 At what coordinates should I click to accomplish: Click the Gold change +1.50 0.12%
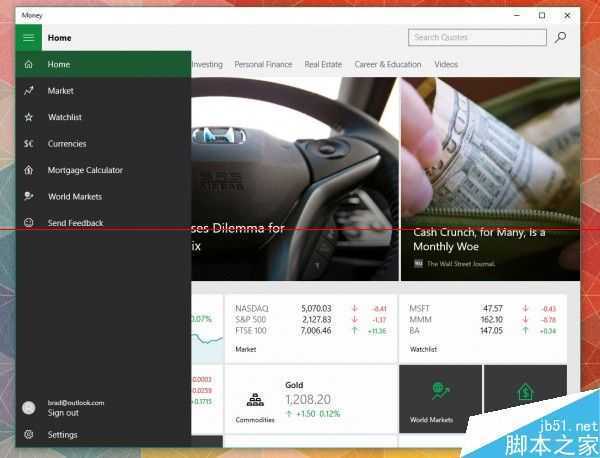[313, 414]
